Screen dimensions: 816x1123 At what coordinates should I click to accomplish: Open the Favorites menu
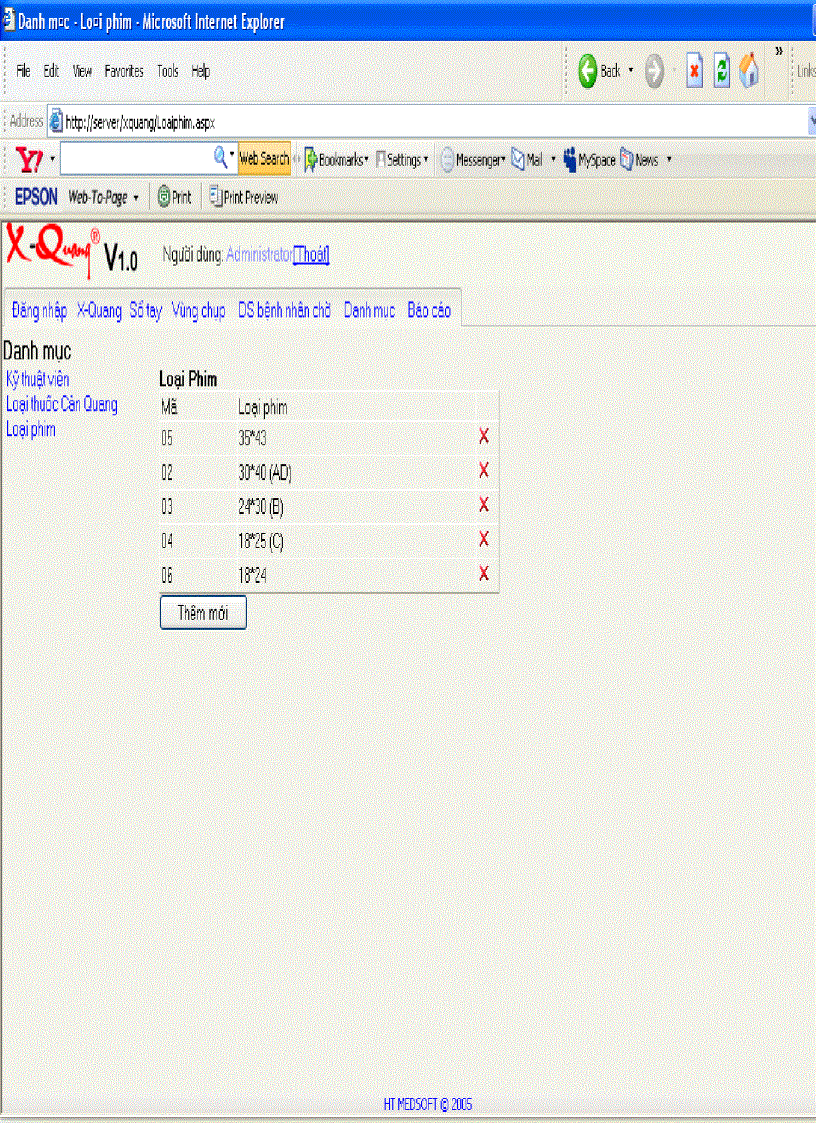(x=123, y=71)
